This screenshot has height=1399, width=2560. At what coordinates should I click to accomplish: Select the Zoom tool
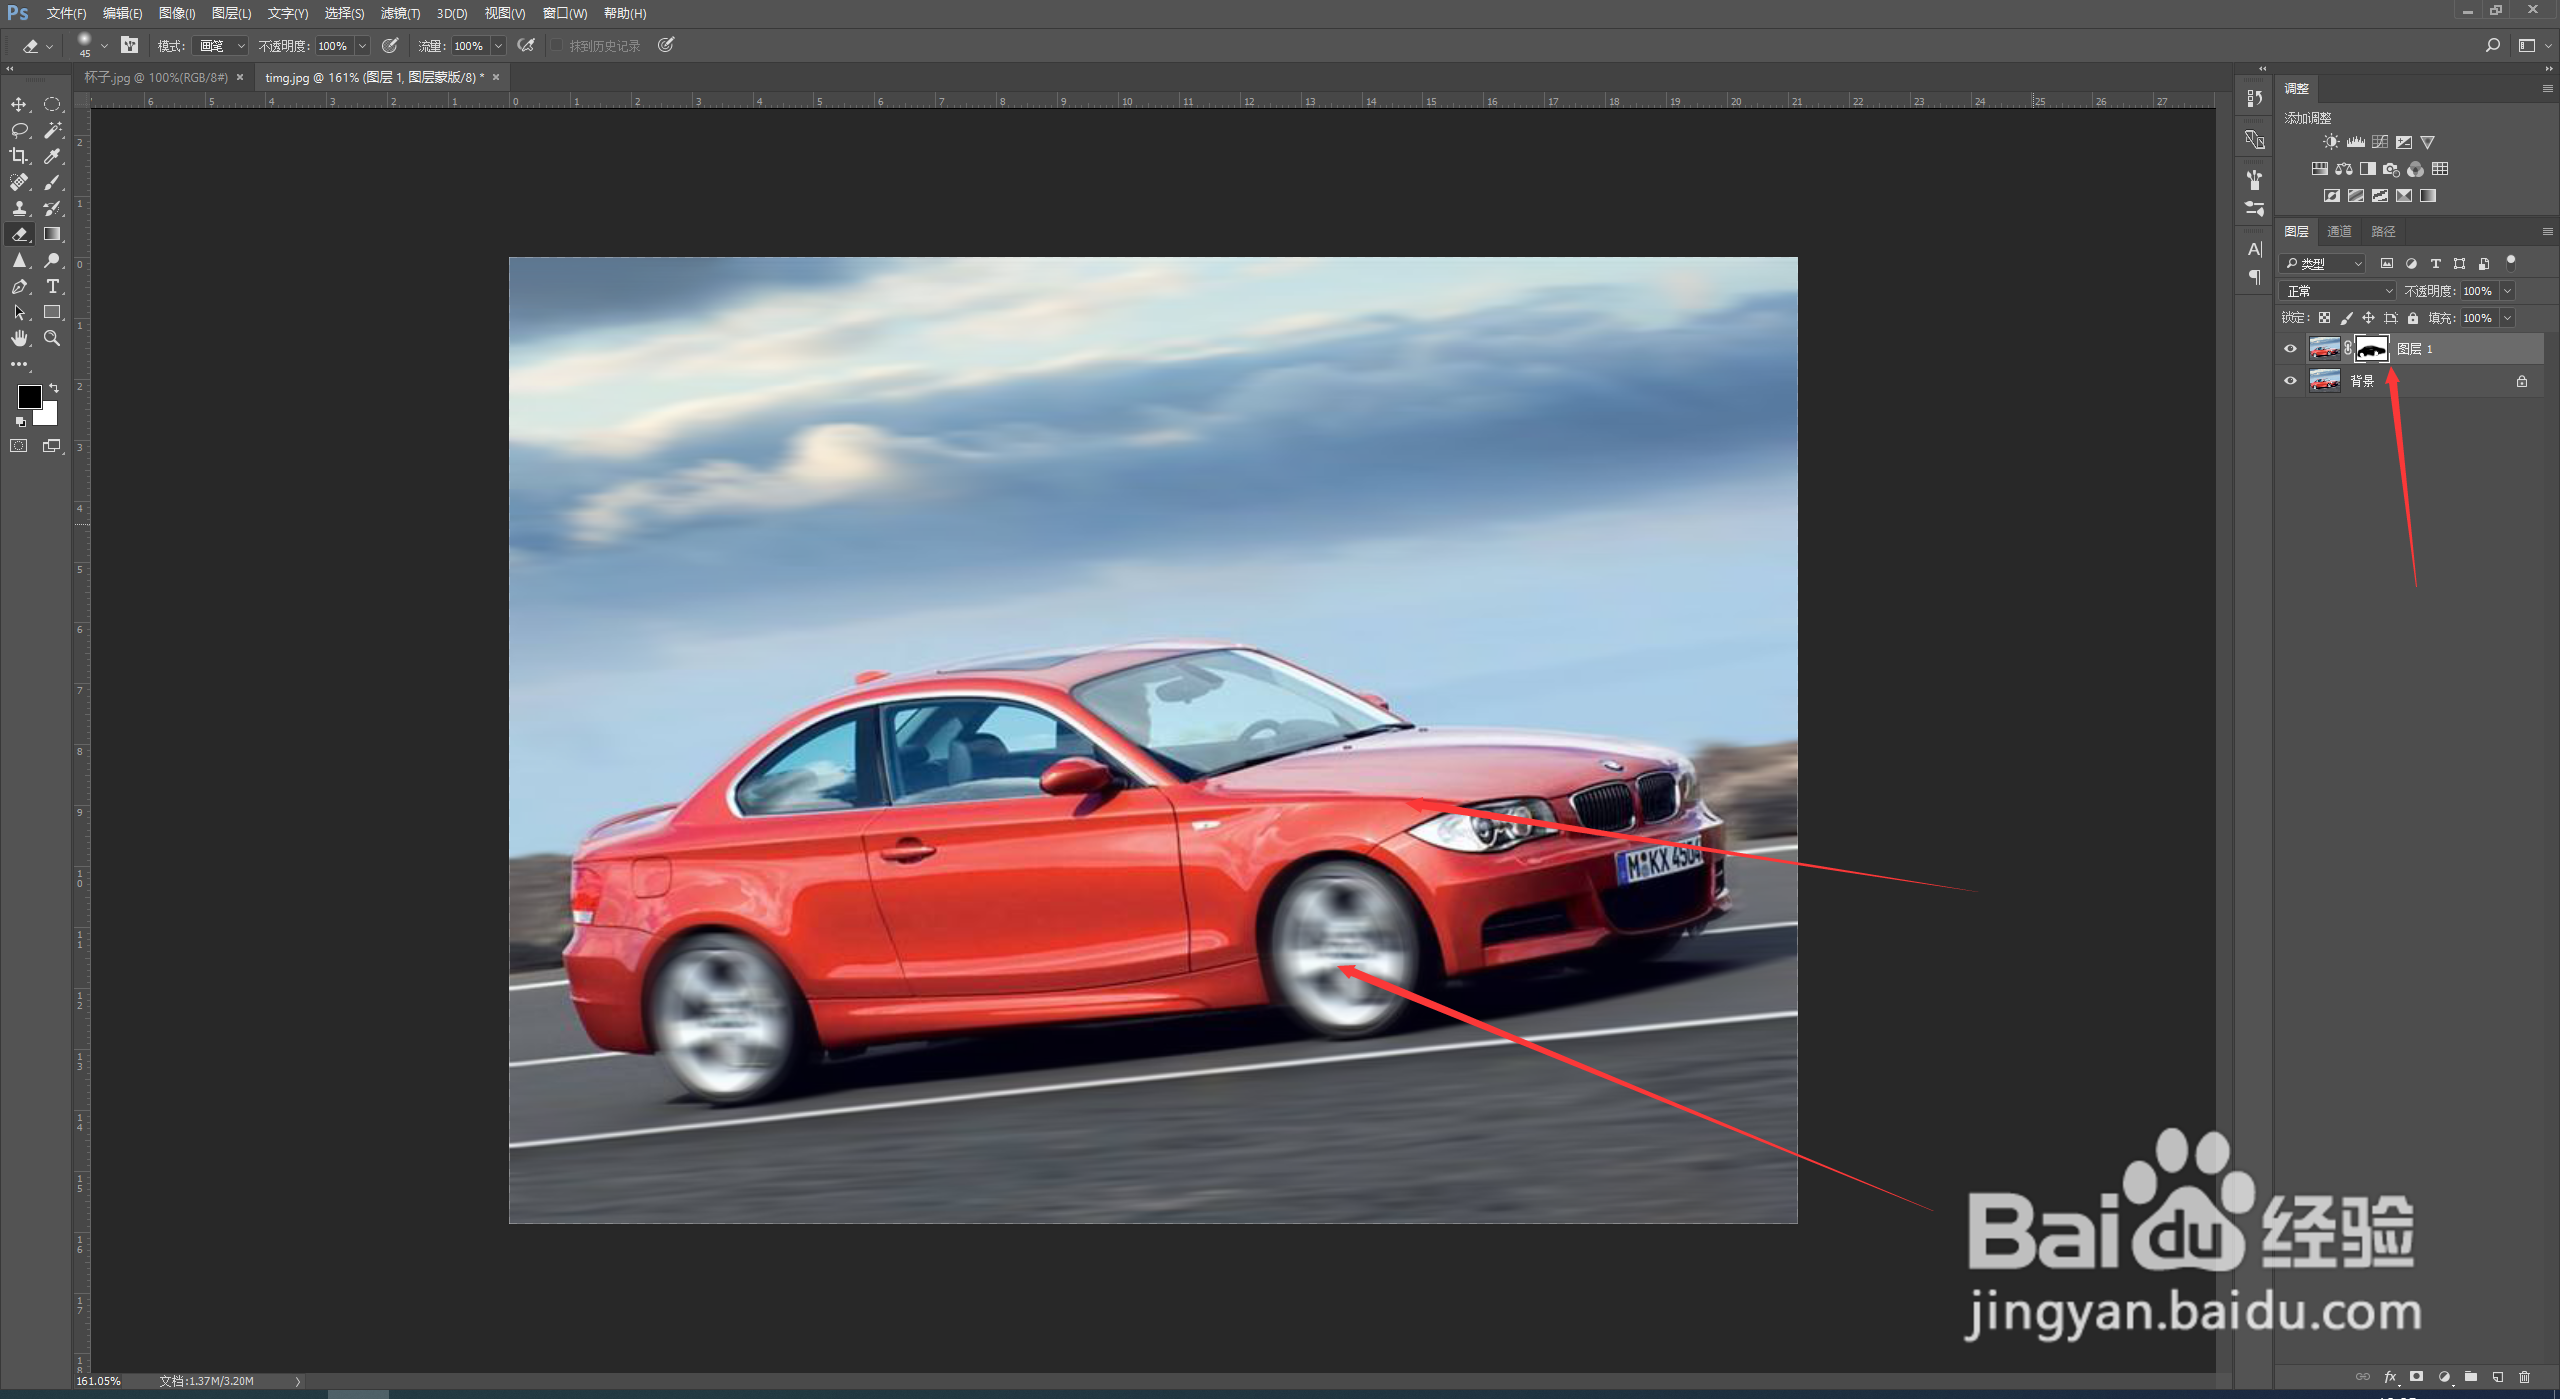click(52, 338)
